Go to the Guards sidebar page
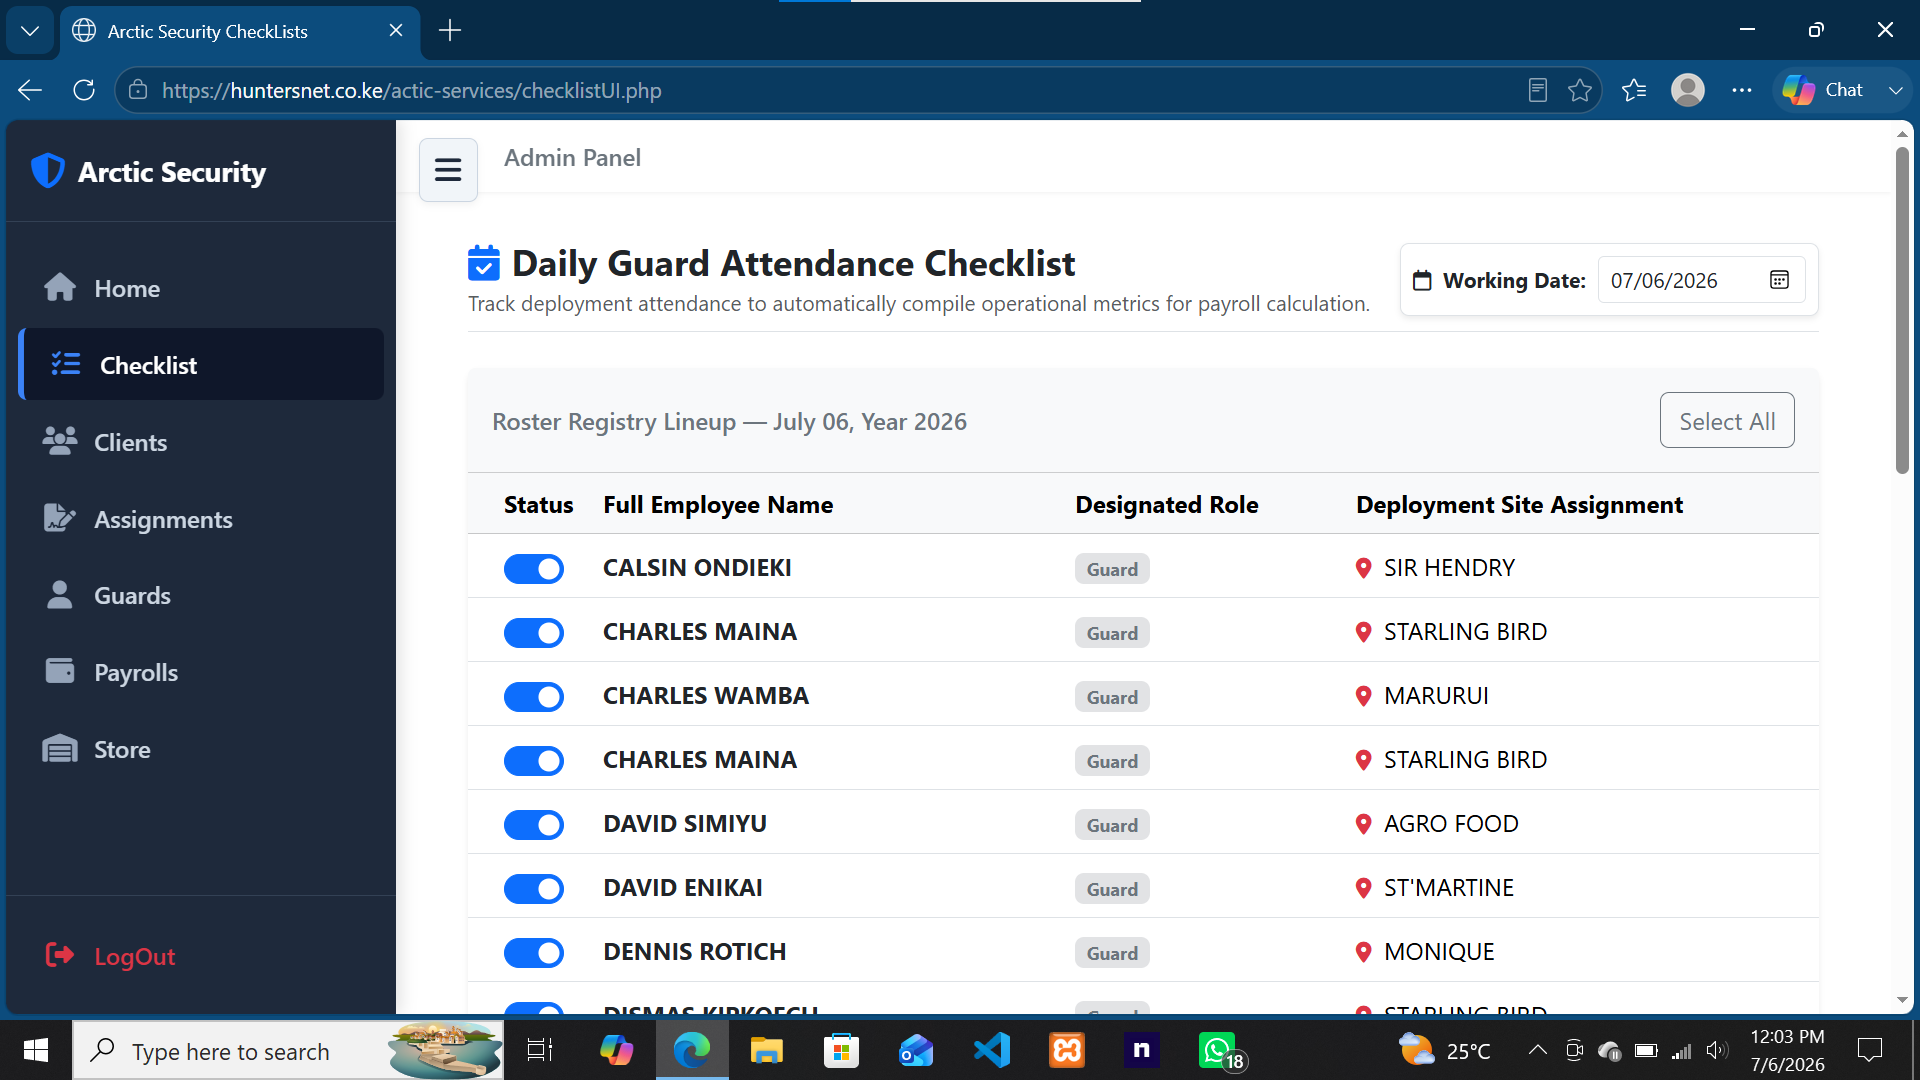The width and height of the screenshot is (1920, 1080). 201,595
